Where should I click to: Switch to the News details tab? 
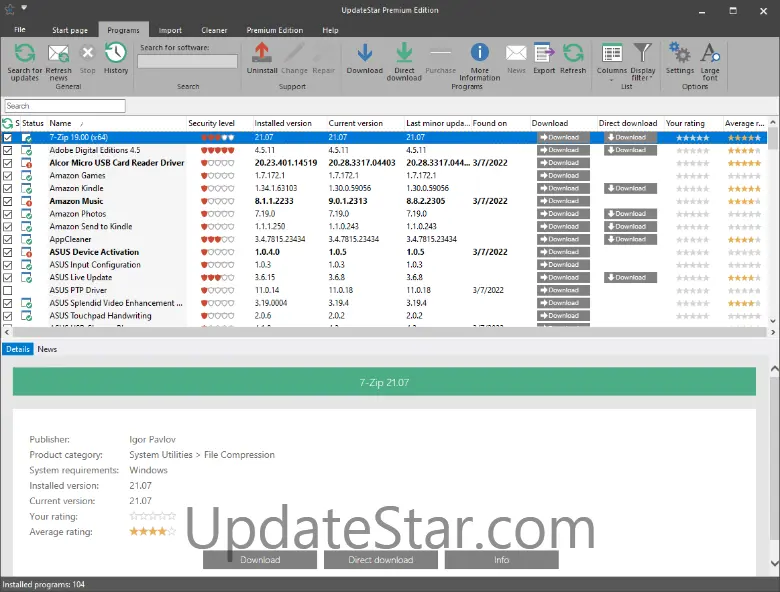[x=47, y=349]
